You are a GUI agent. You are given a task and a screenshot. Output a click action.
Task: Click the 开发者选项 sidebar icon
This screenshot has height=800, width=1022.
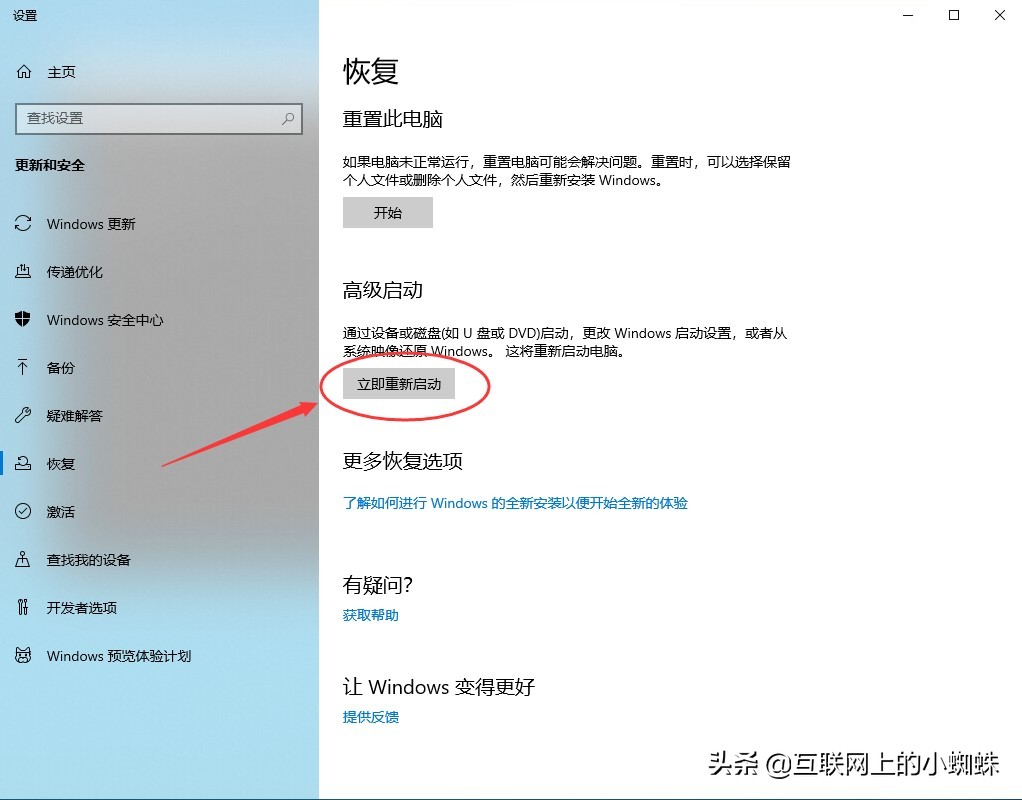pyautogui.click(x=26, y=607)
